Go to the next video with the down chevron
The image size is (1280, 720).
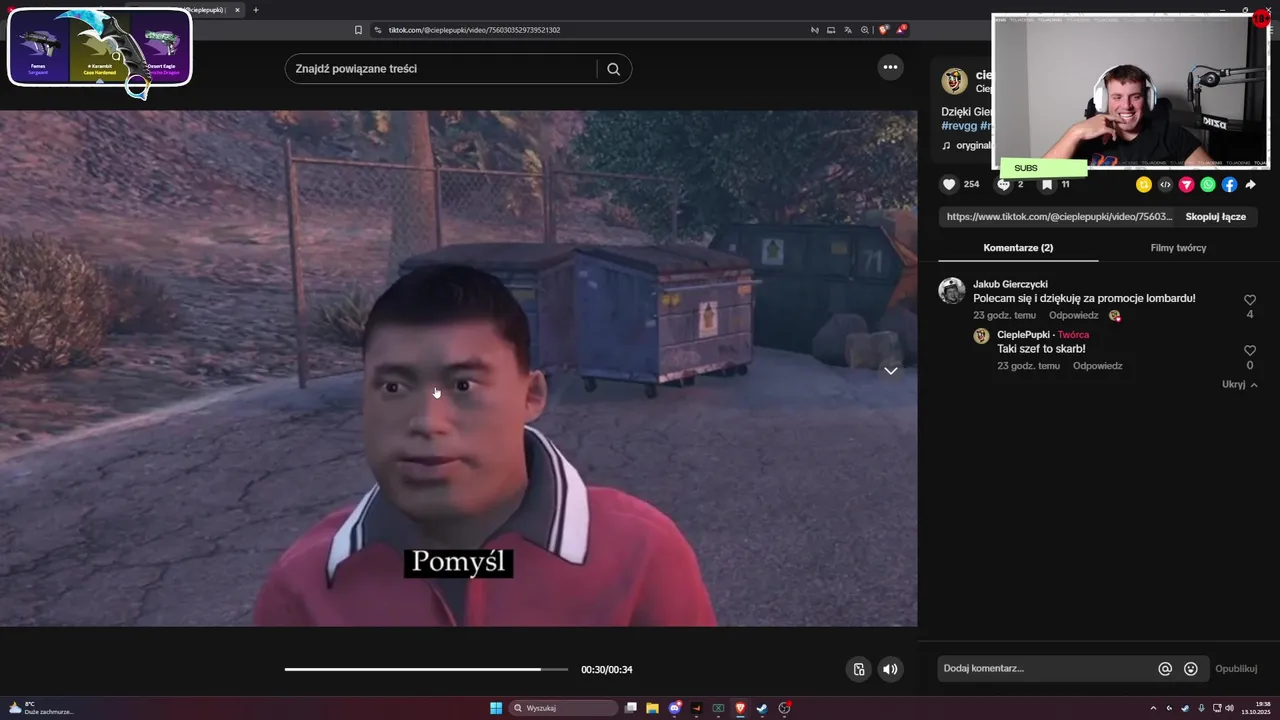coord(890,371)
